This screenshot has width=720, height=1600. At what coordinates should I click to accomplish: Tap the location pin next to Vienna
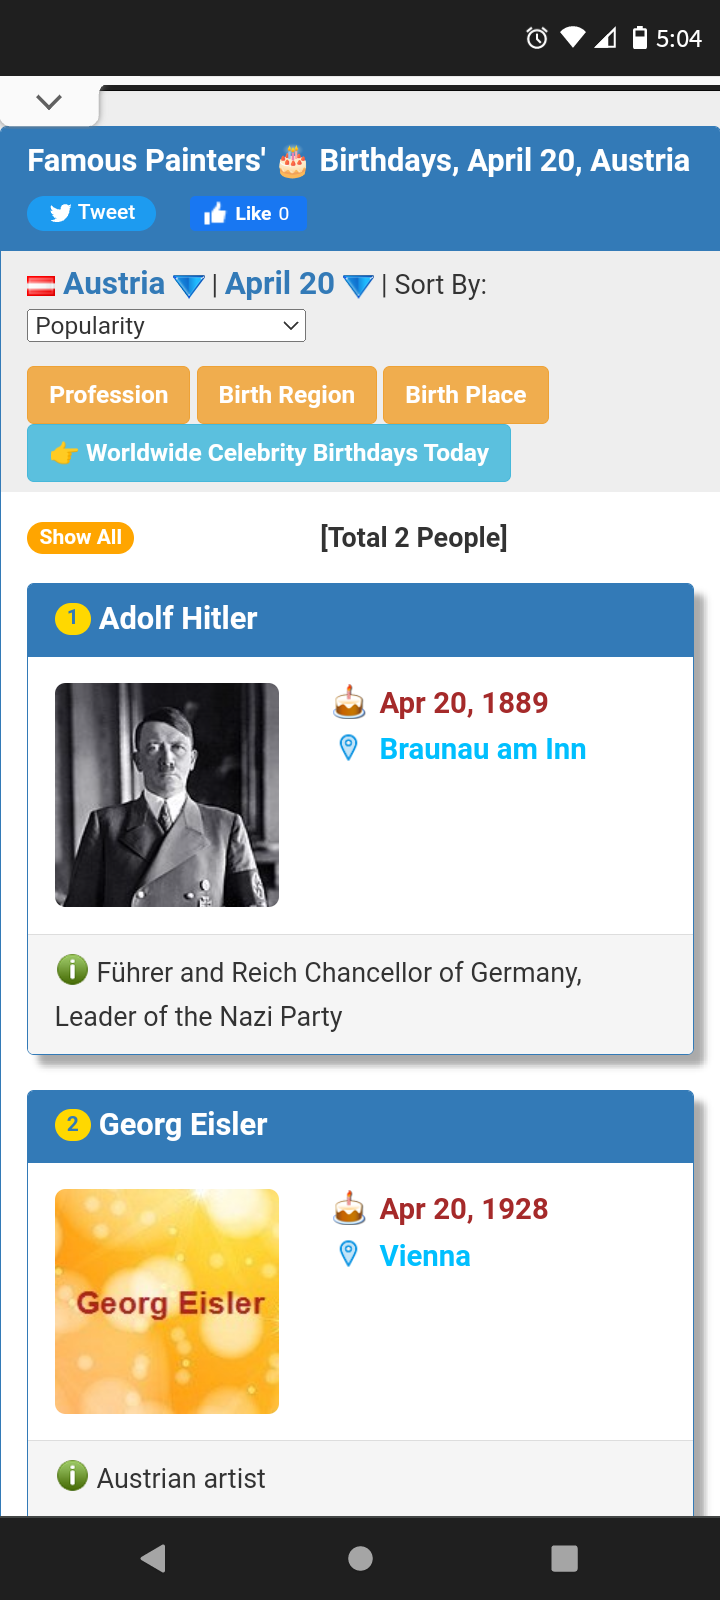click(349, 1254)
